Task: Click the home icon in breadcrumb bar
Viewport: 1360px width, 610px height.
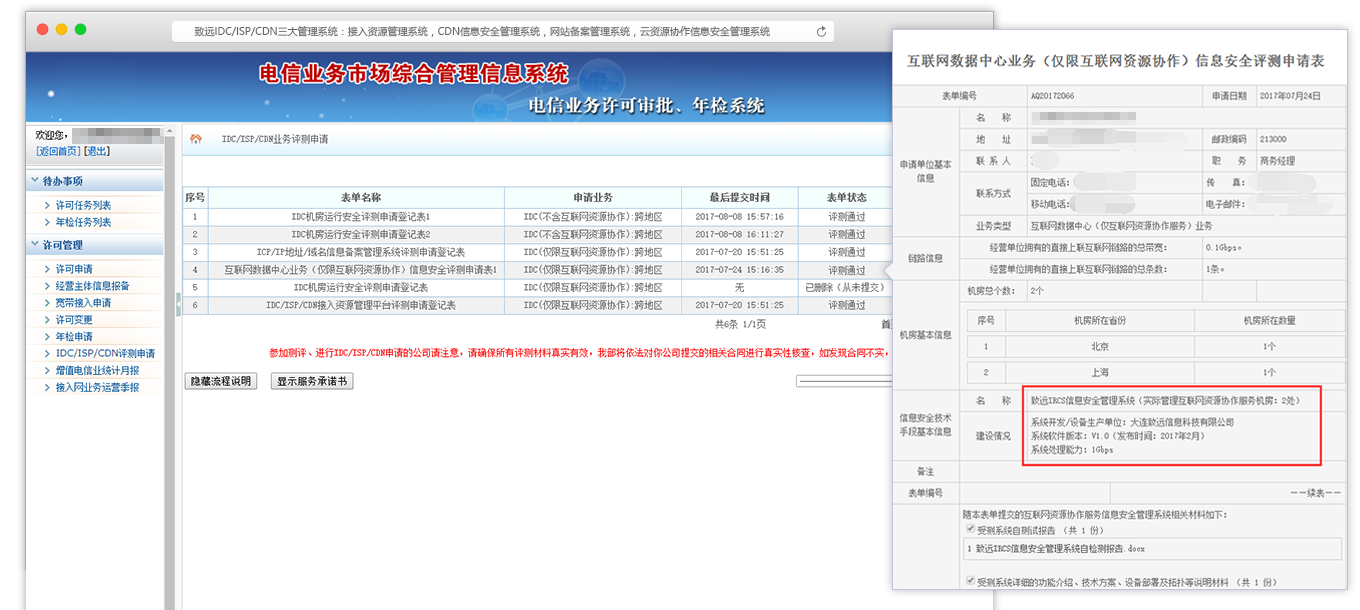Action: pyautogui.click(x=196, y=139)
